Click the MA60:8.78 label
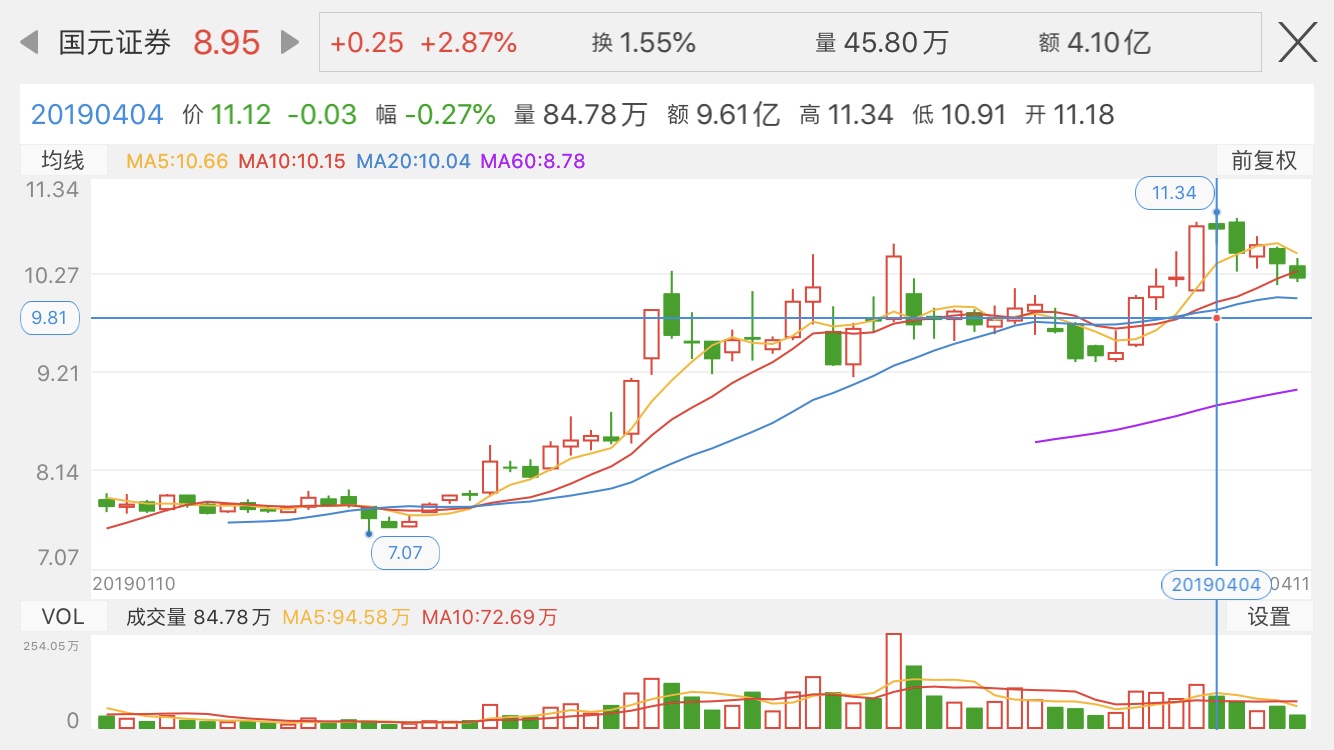Viewport: 1334px width, 750px height. pyautogui.click(x=533, y=160)
